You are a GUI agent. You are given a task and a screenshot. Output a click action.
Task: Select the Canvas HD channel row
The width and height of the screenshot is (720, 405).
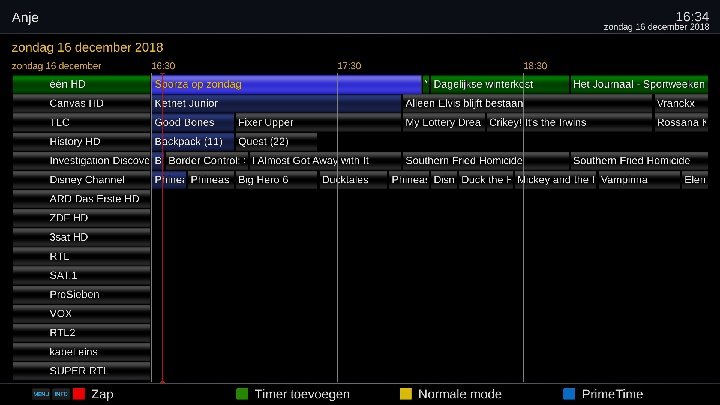81,103
